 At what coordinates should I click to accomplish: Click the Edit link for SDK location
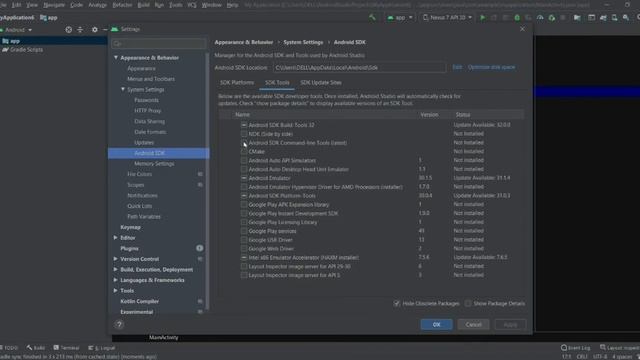click(457, 67)
